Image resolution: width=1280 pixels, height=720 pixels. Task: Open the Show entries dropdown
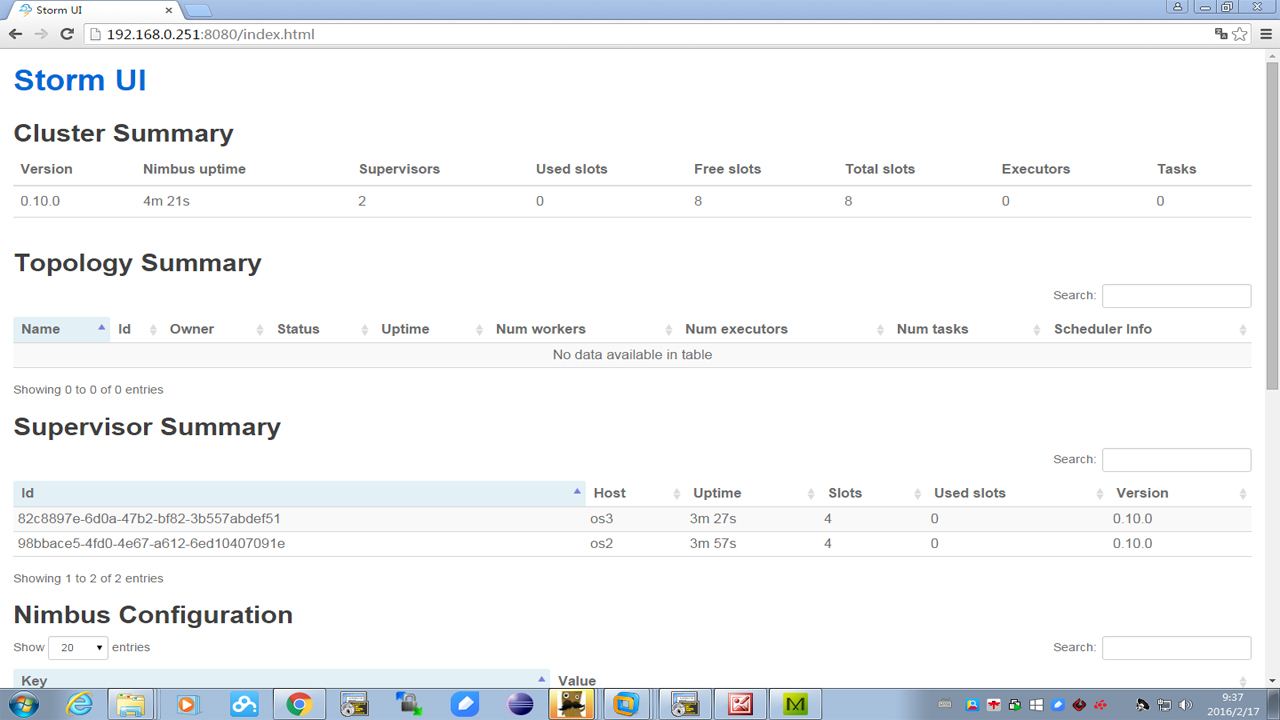coord(78,648)
